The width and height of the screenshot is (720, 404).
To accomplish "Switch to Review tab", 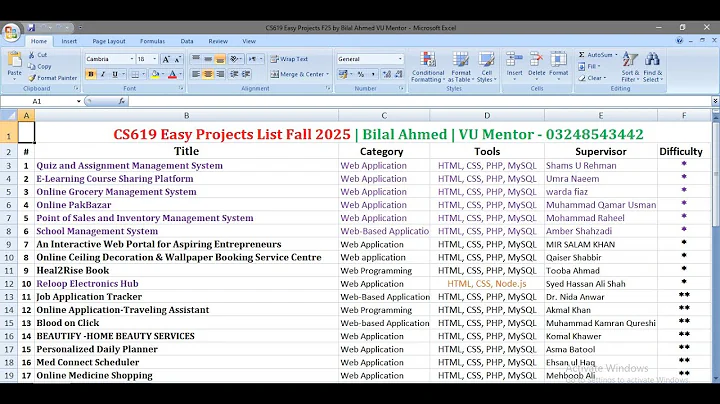I will point(218,41).
